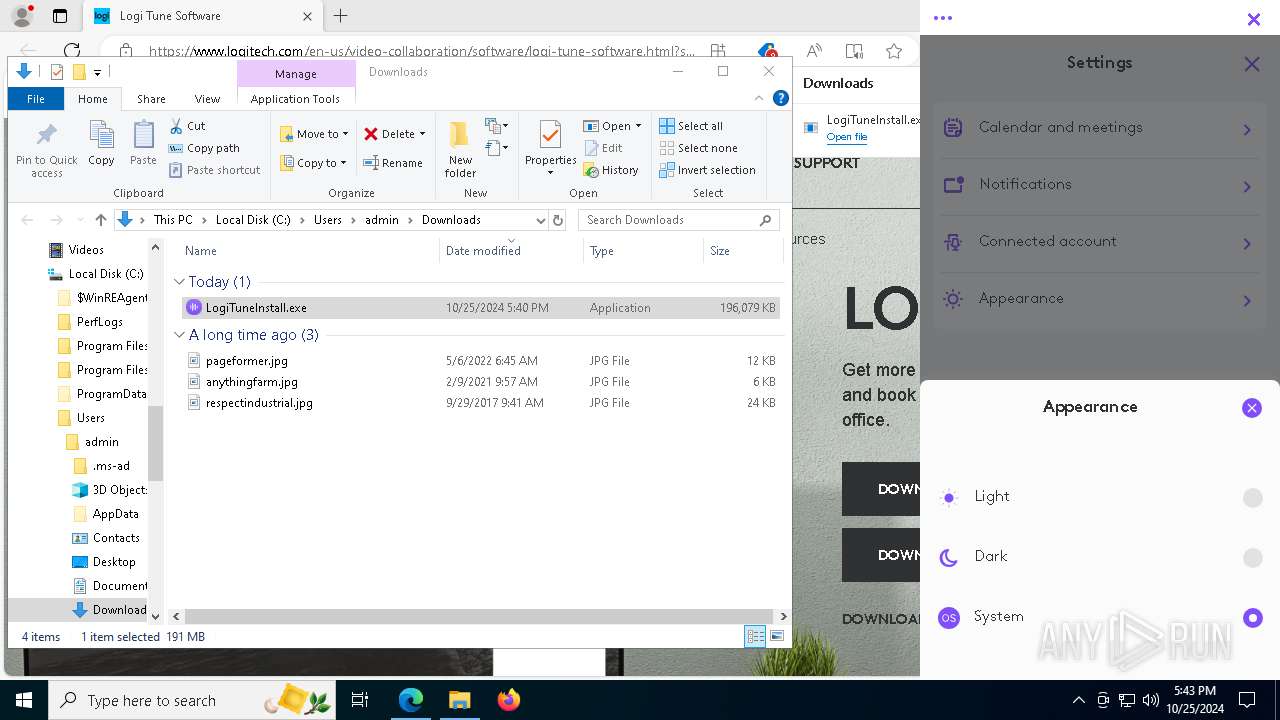This screenshot has width=1280, height=720.
Task: Click Pin to Quick access icon
Action: [46, 149]
